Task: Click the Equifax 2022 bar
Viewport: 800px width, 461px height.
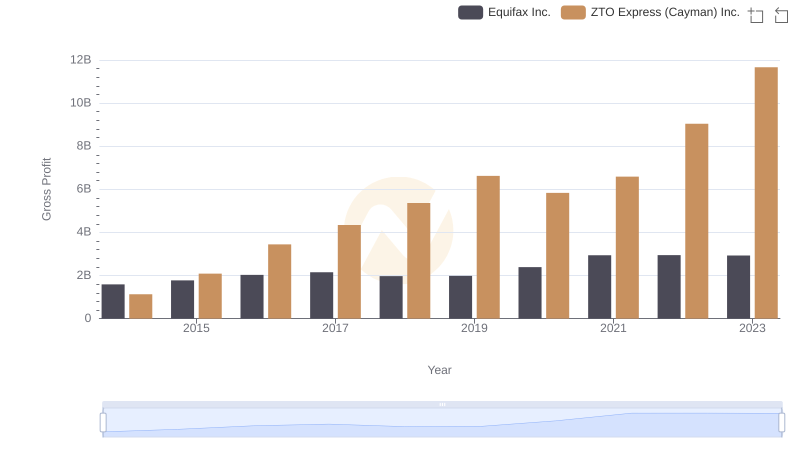Action: 669,287
